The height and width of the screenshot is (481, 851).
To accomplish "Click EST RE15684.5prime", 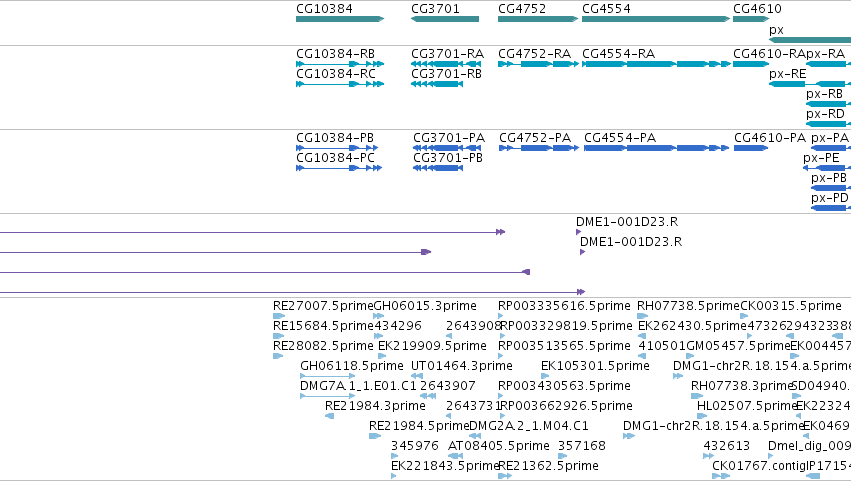I will 323,326.
